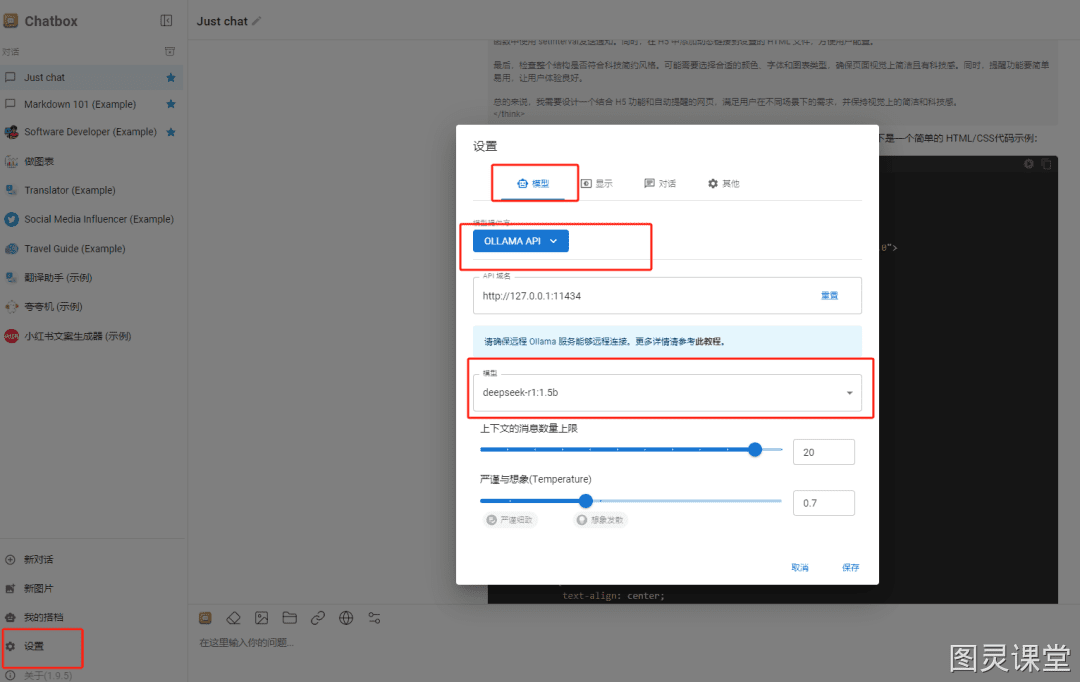Image resolution: width=1080 pixels, height=682 pixels.
Task: Unstar the Just chat conversation
Action: coord(171,77)
